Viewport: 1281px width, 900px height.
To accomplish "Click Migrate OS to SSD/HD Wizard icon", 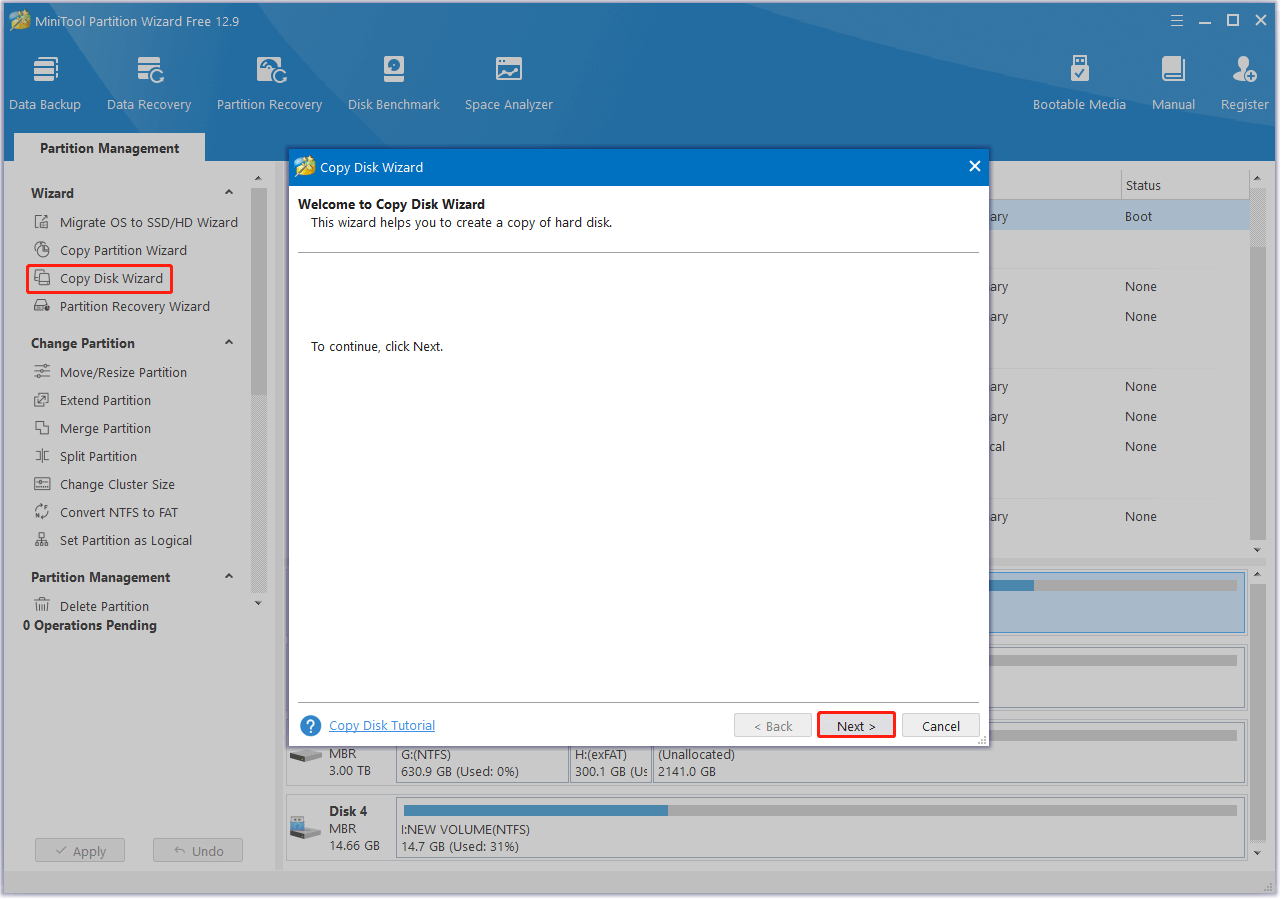I will coord(42,222).
